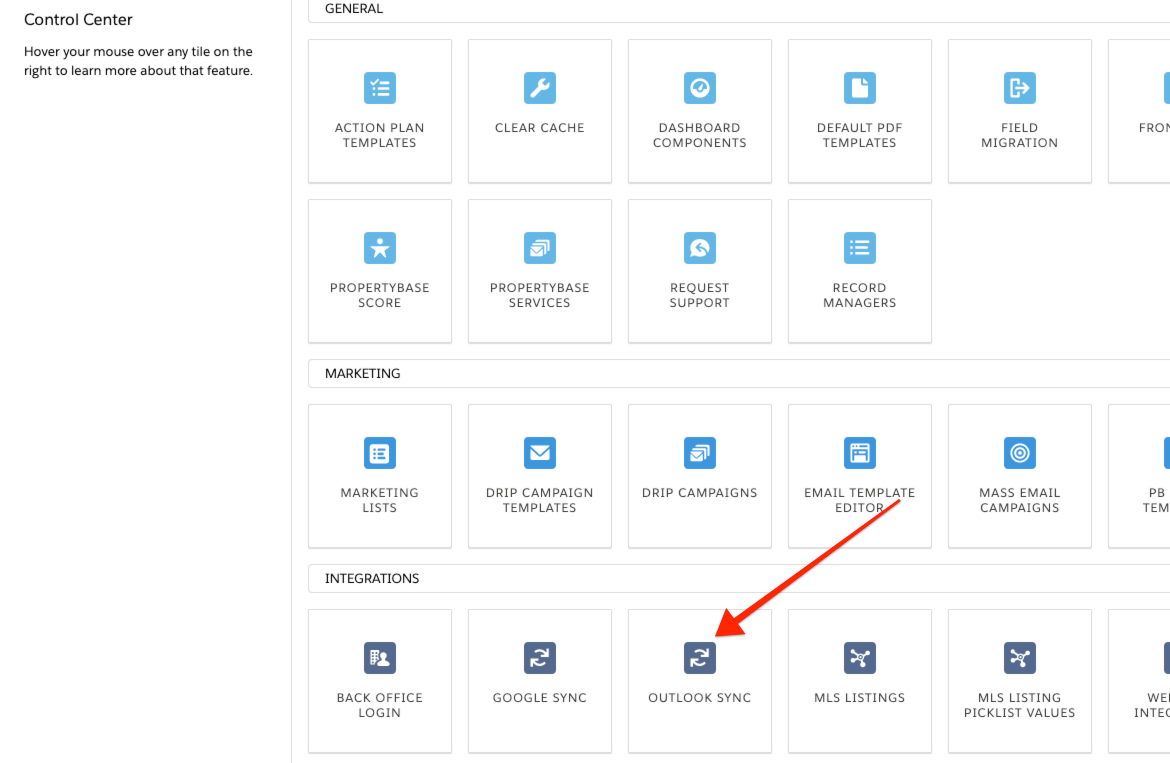
Task: Open the Dashboard Components gauge icon
Action: (x=700, y=88)
